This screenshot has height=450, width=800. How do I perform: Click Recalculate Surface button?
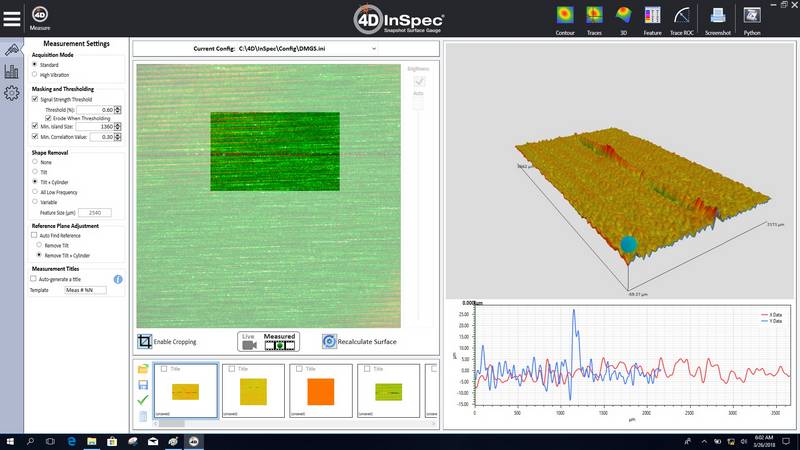(x=359, y=341)
